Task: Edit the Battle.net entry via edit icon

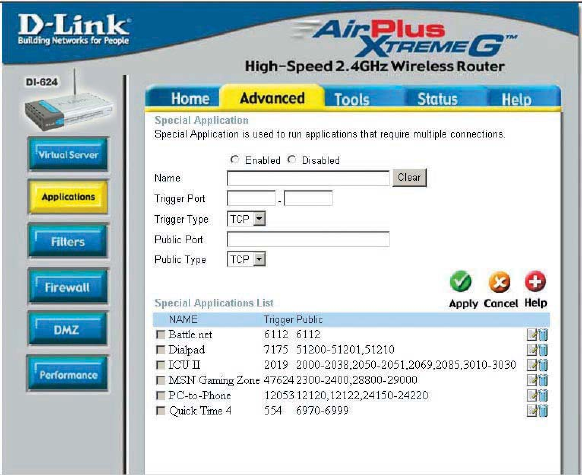Action: pyautogui.click(x=532, y=335)
